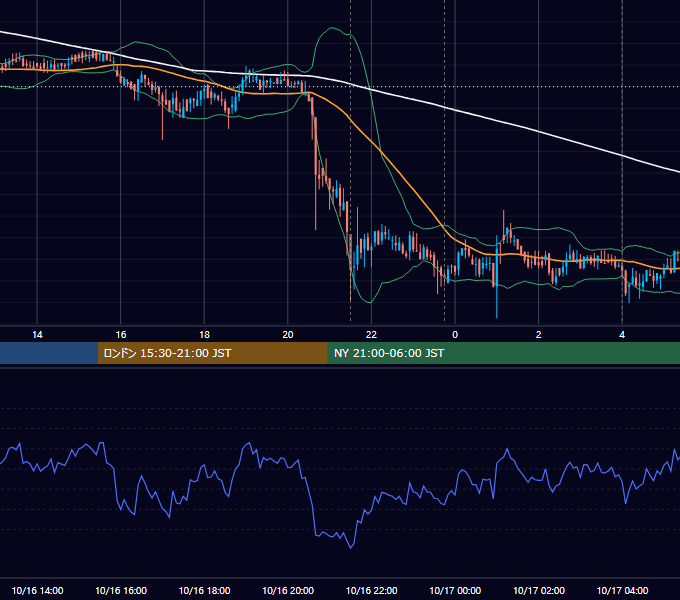Click the 10/16 18:00 timestamp label
Image resolution: width=680 pixels, height=600 pixels.
pyautogui.click(x=204, y=590)
